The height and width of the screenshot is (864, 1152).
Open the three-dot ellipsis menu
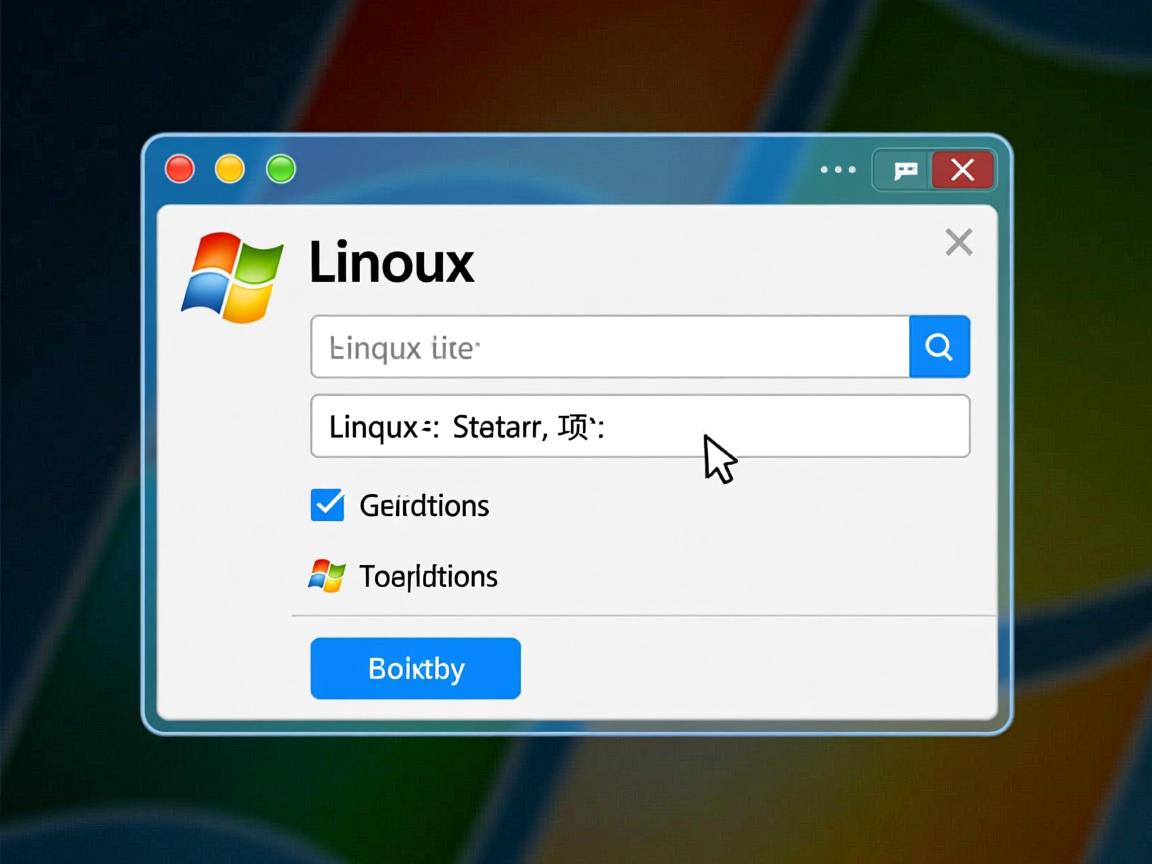pos(837,169)
